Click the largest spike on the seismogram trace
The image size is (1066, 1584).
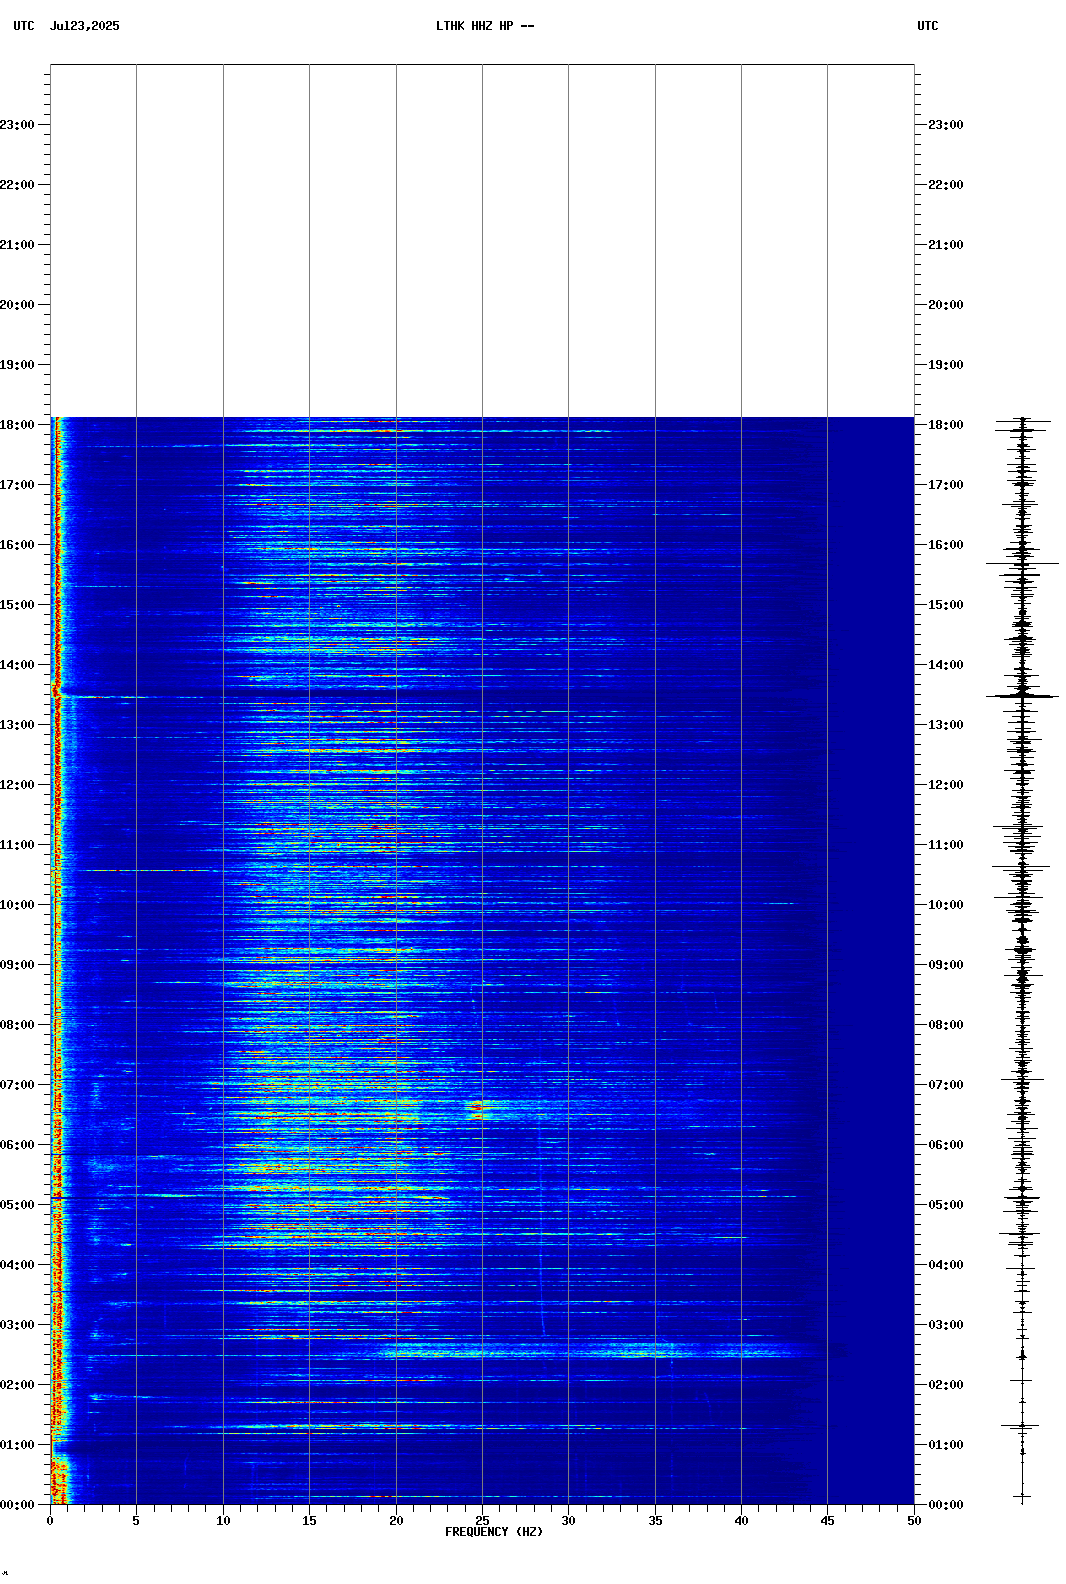(1022, 696)
